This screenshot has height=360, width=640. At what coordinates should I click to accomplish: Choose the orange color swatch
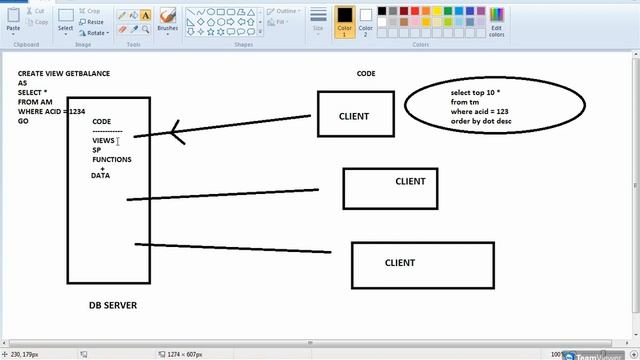coord(426,11)
